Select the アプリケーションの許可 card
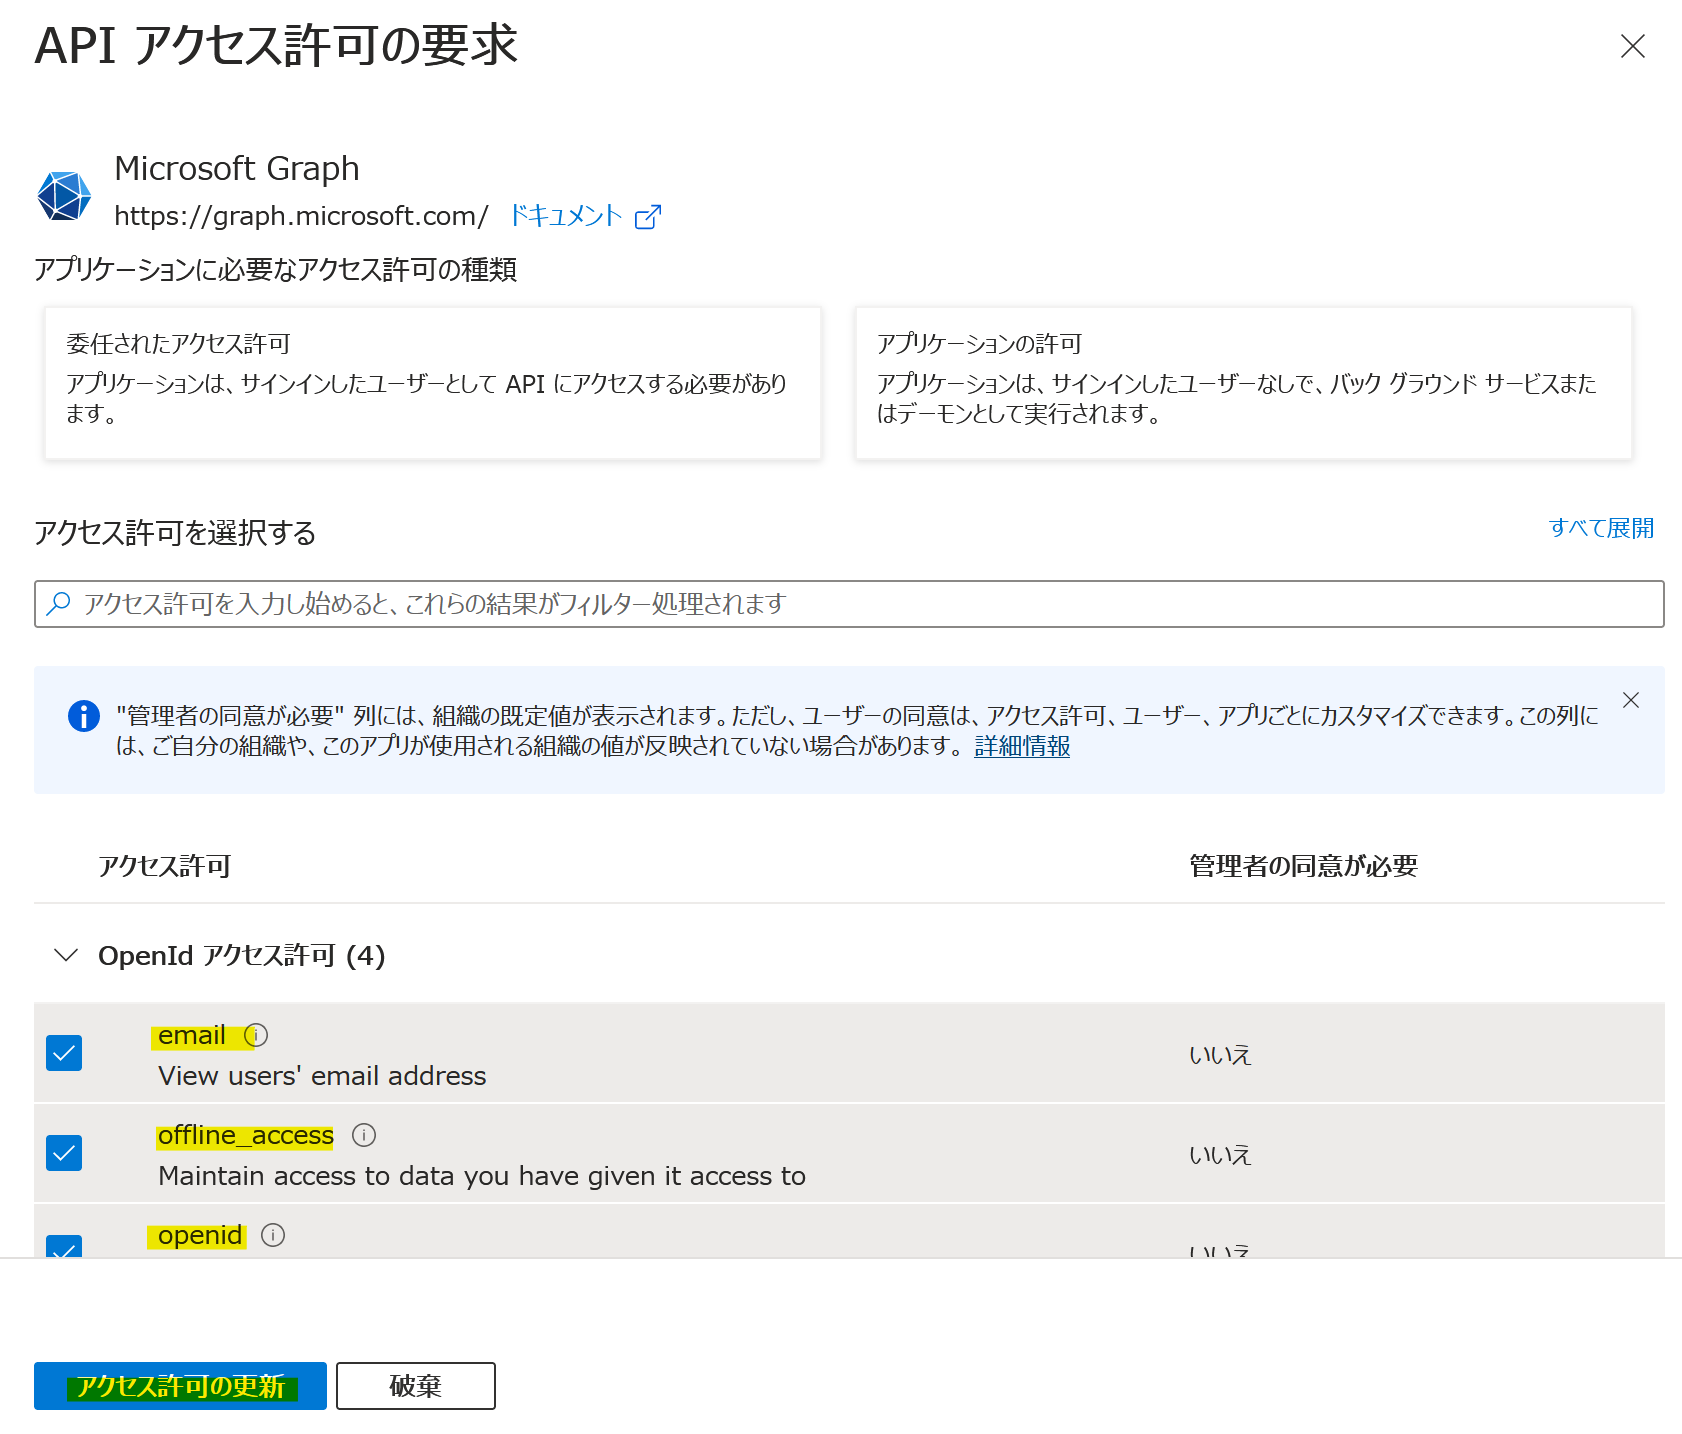This screenshot has height=1434, width=1682. tap(1243, 383)
